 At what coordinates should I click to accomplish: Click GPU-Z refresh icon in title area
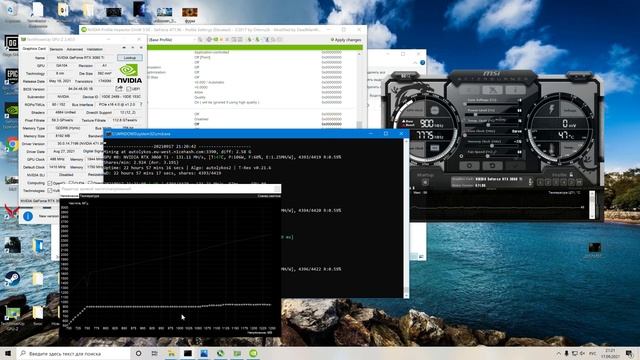[x=133, y=48]
